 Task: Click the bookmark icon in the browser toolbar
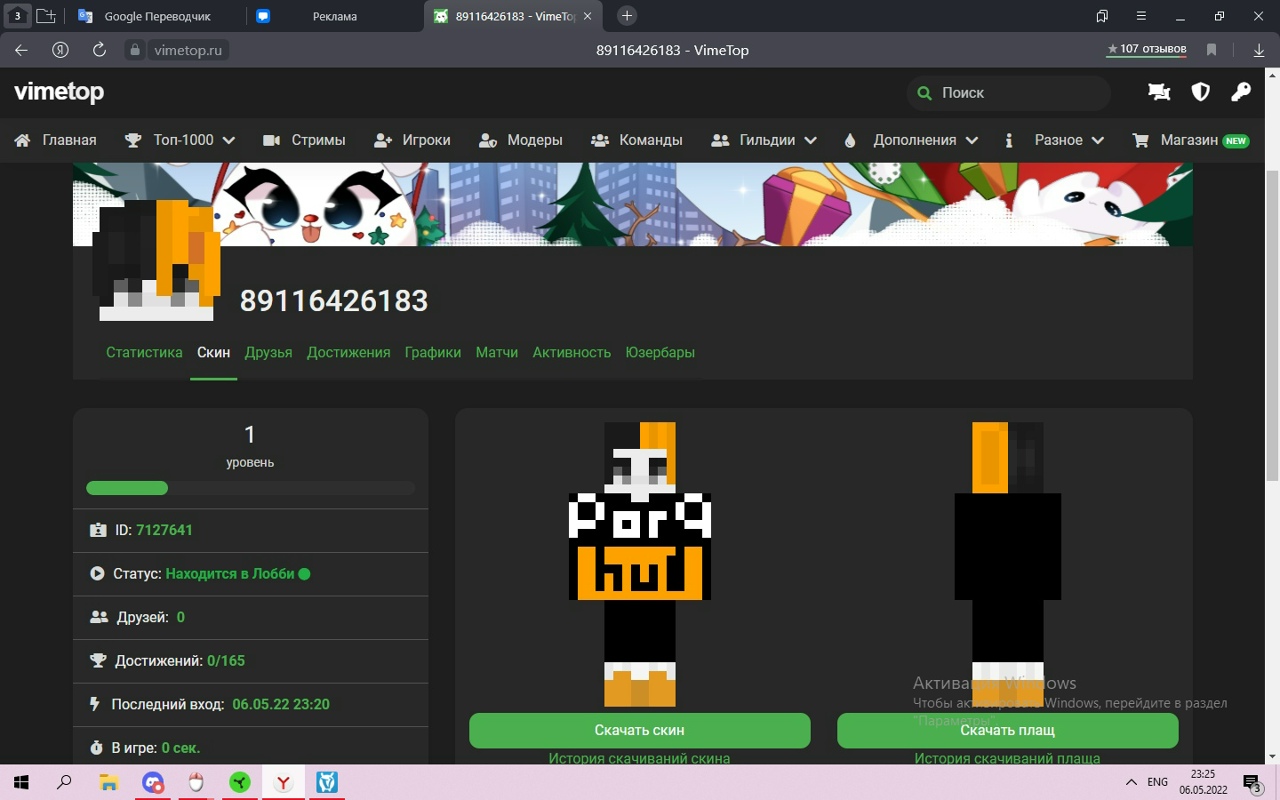[x=1211, y=49]
